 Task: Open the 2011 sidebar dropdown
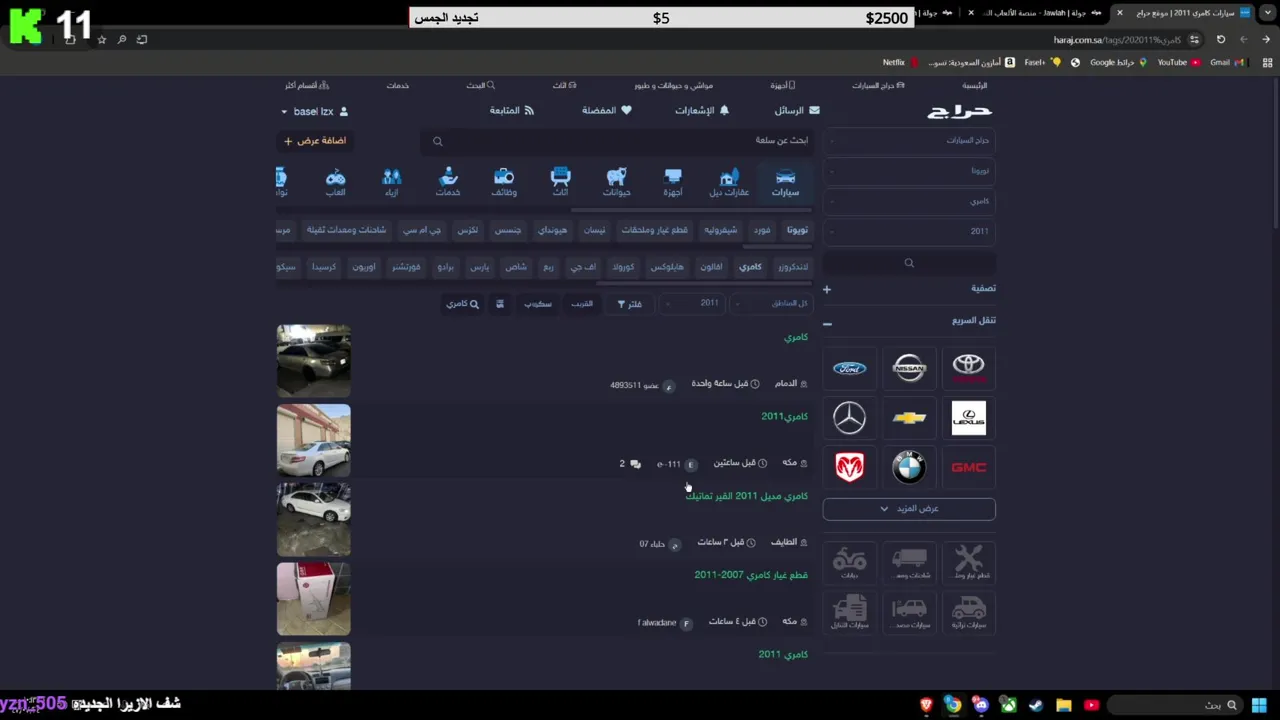click(909, 231)
